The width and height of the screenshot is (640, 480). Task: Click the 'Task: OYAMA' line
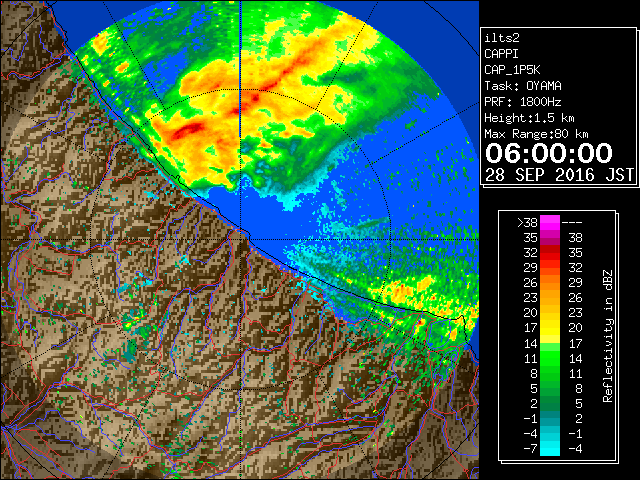tap(523, 86)
